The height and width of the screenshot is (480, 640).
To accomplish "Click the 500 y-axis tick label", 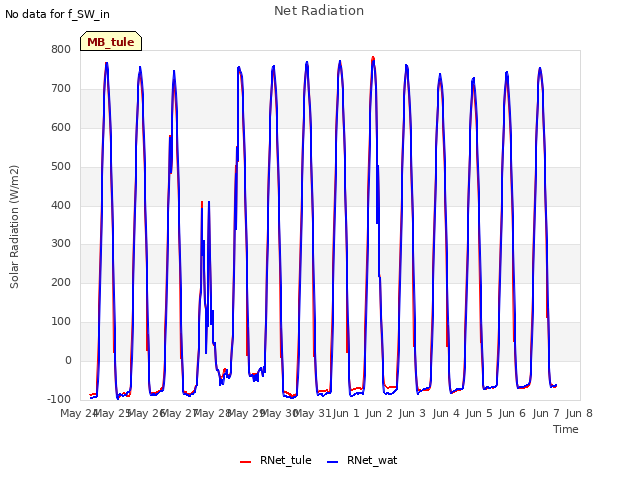I will 61,166.
